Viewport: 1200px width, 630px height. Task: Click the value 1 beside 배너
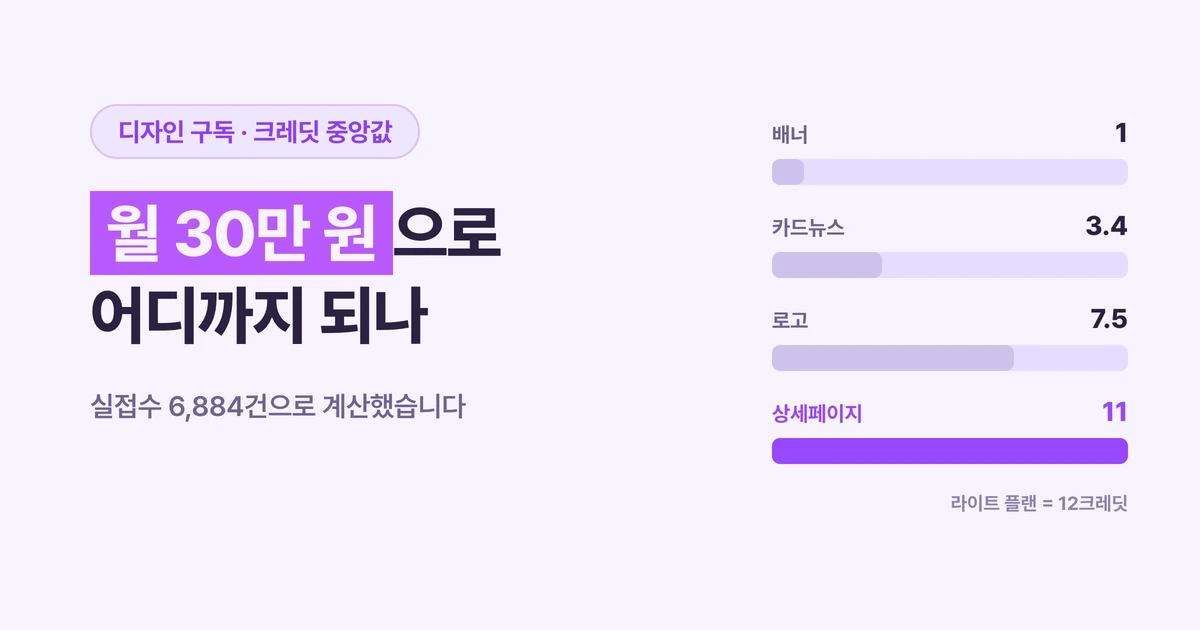pyautogui.click(x=1121, y=133)
